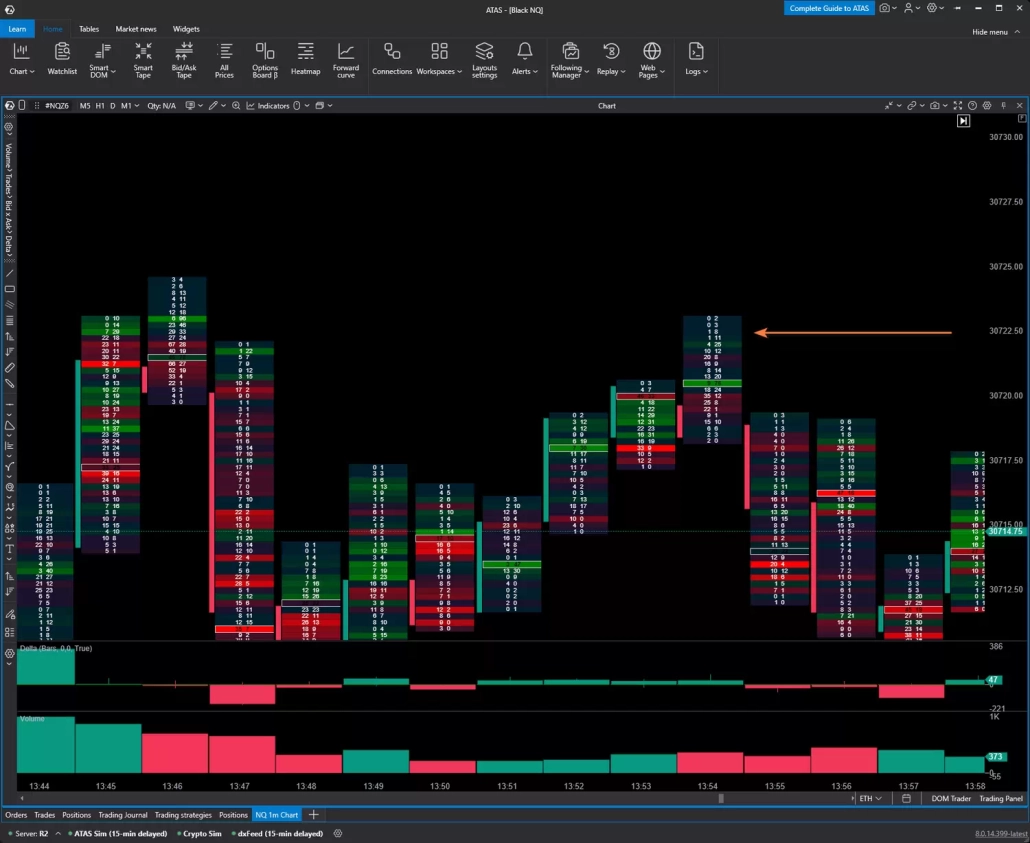Open the chart help question-mark icon

click(972, 106)
